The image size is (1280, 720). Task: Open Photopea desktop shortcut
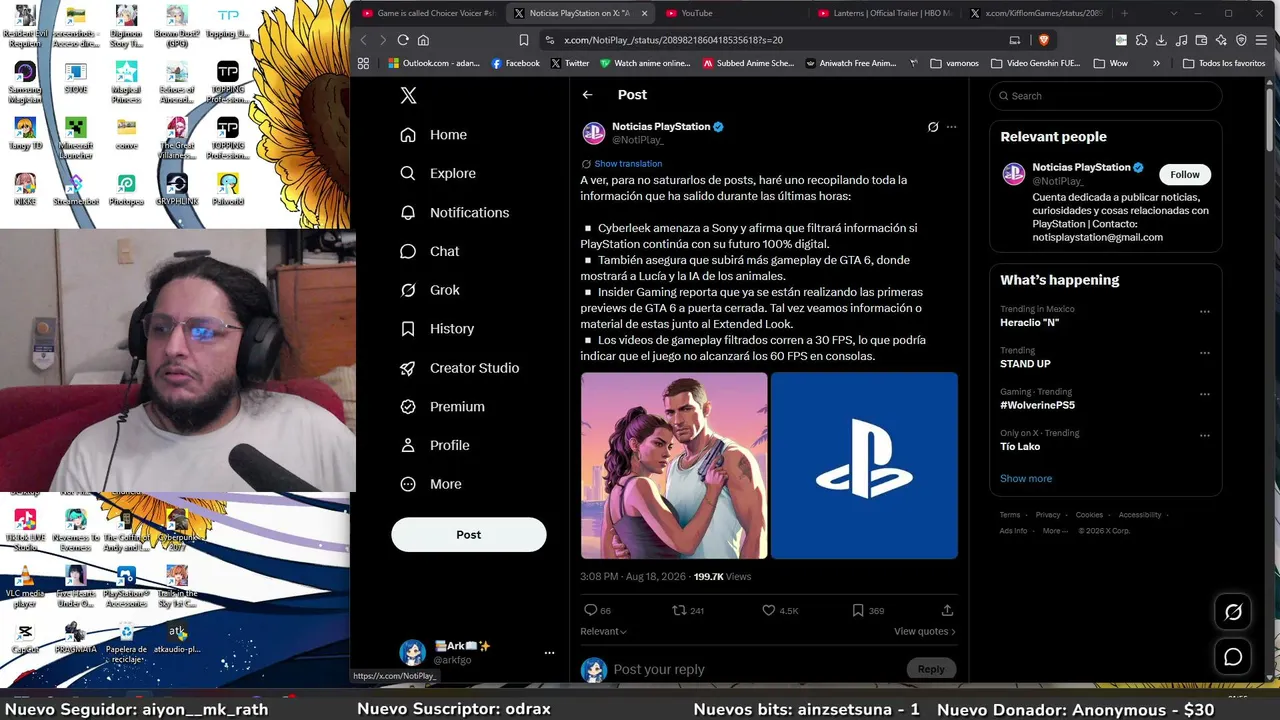(126, 190)
